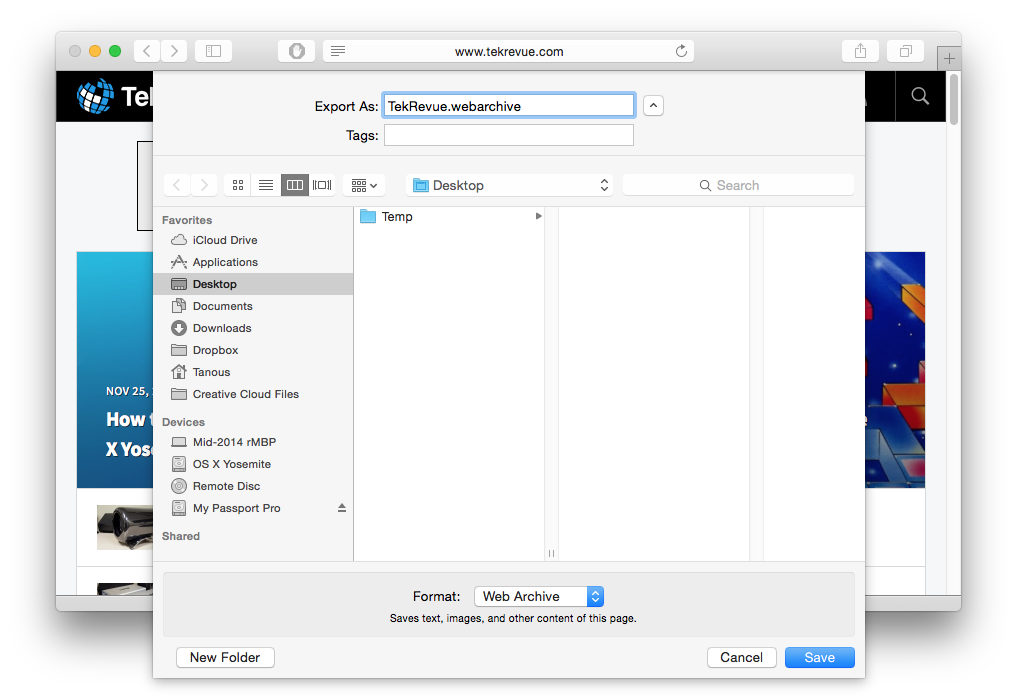Click the colorful blocks featured image
Viewport: 1017px width, 699px height.
coord(895,370)
